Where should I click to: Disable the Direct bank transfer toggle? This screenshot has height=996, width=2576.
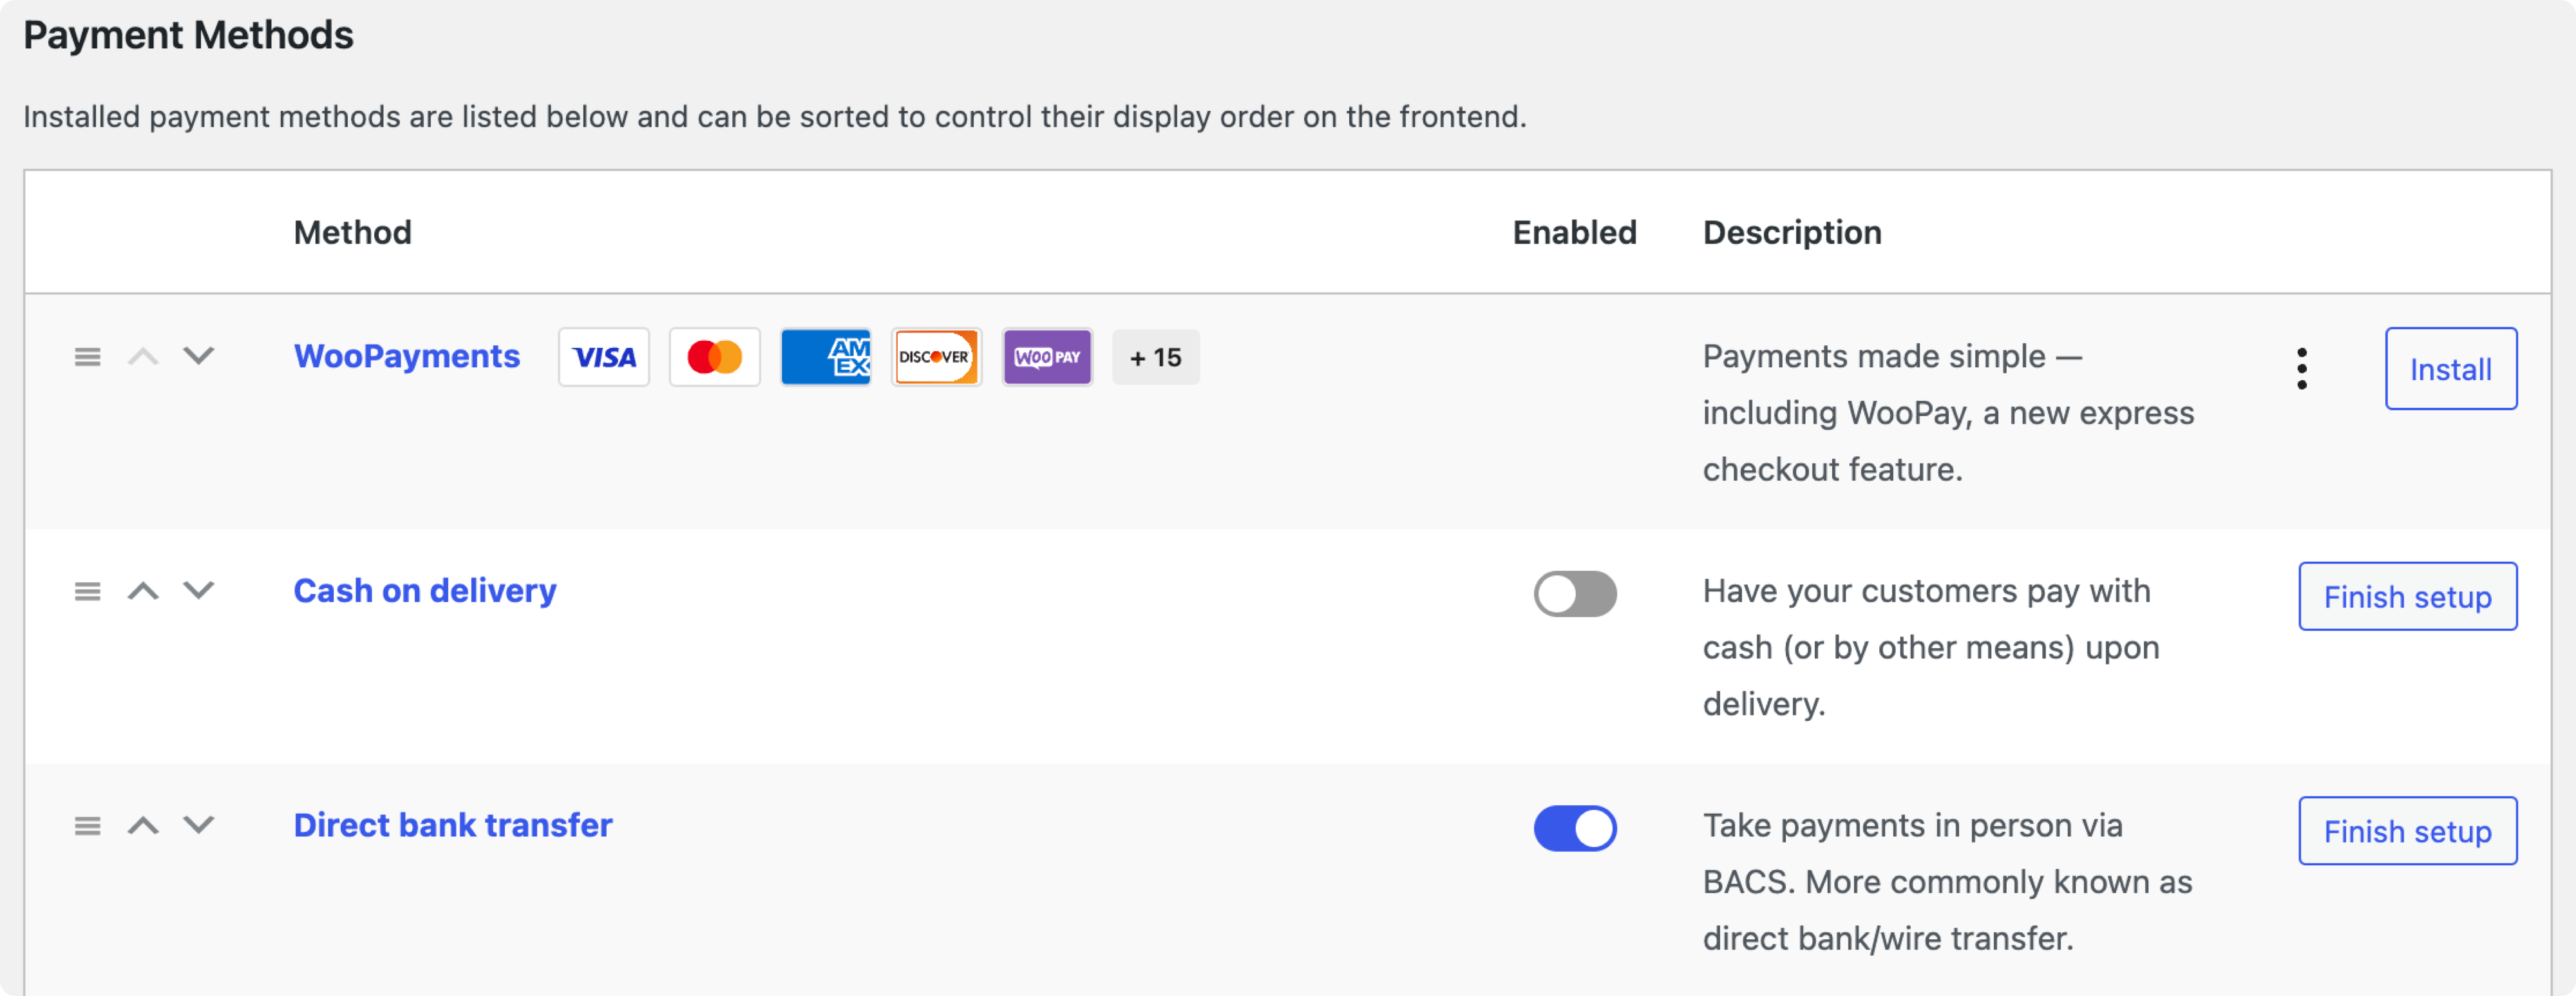(x=1575, y=828)
